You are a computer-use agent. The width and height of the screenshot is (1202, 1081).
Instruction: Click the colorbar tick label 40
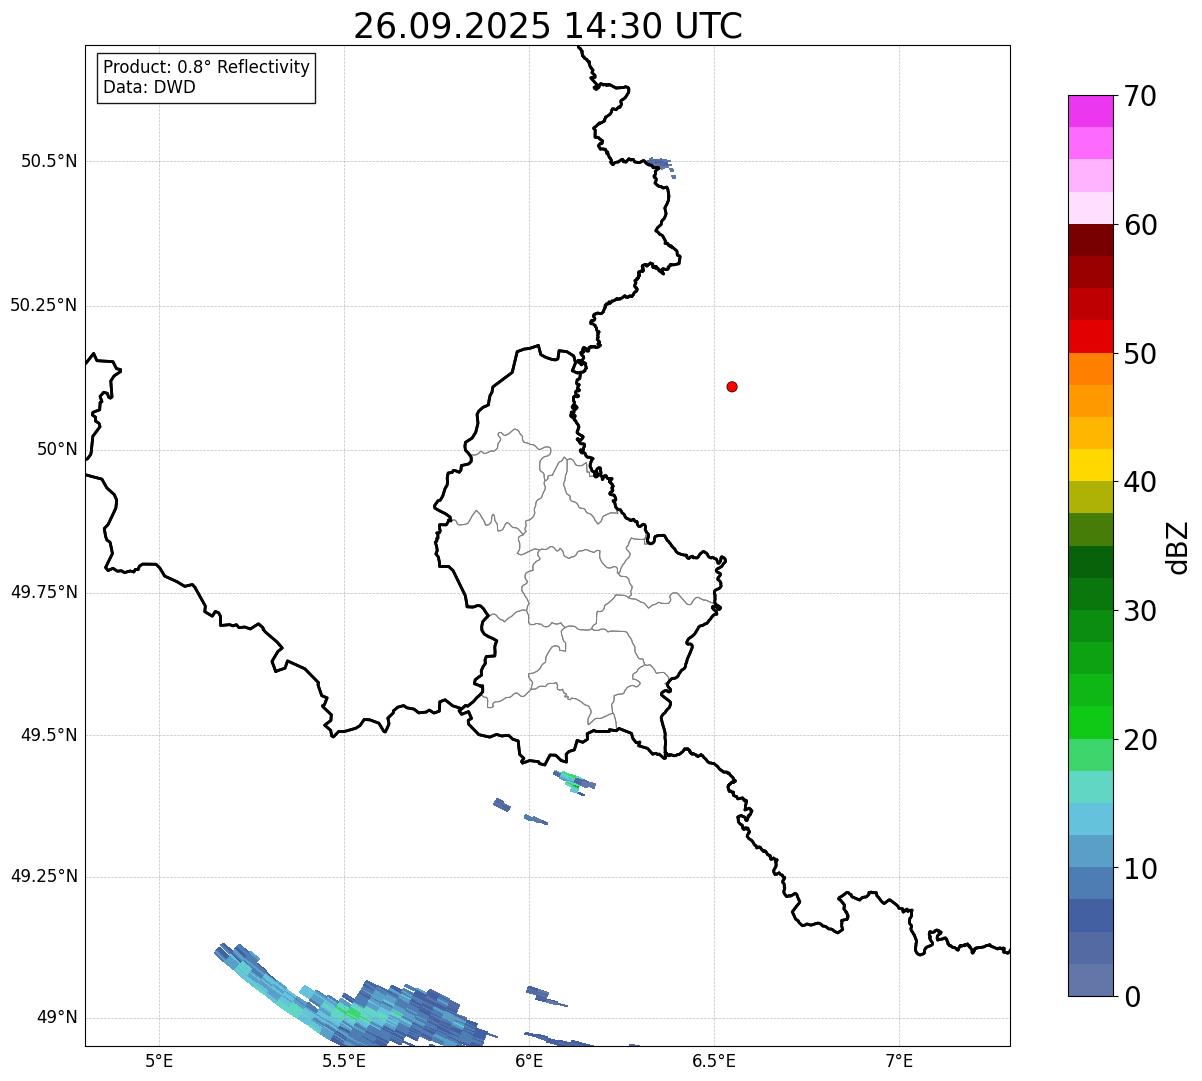tap(1141, 482)
